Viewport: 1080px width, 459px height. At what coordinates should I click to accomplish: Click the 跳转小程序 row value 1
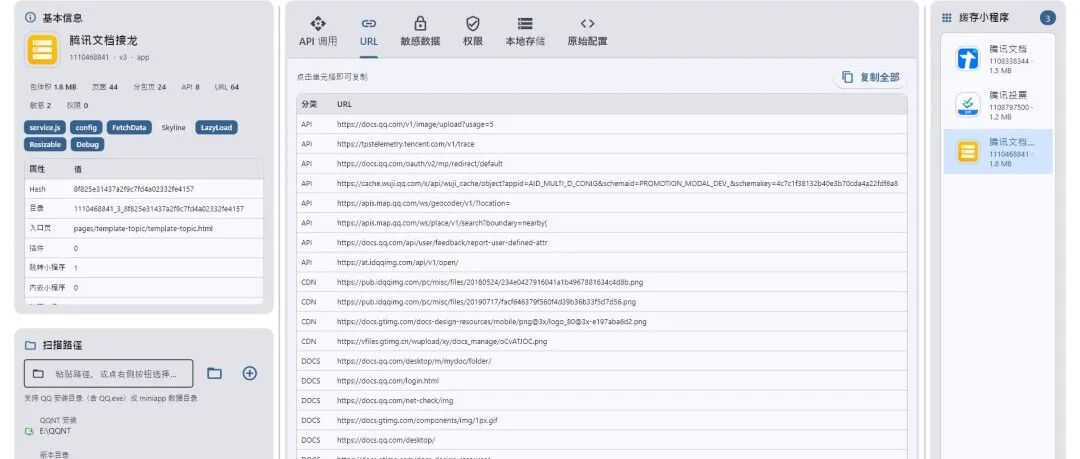click(x=76, y=267)
